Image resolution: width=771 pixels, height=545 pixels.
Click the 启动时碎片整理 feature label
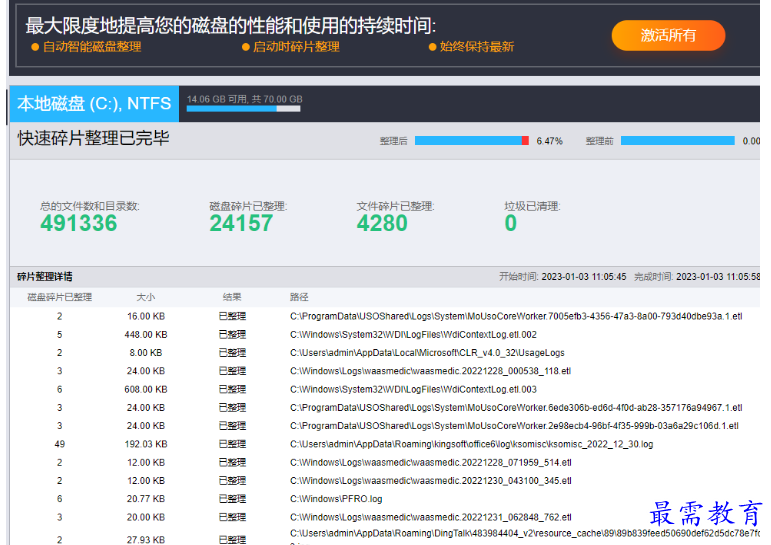[296, 47]
